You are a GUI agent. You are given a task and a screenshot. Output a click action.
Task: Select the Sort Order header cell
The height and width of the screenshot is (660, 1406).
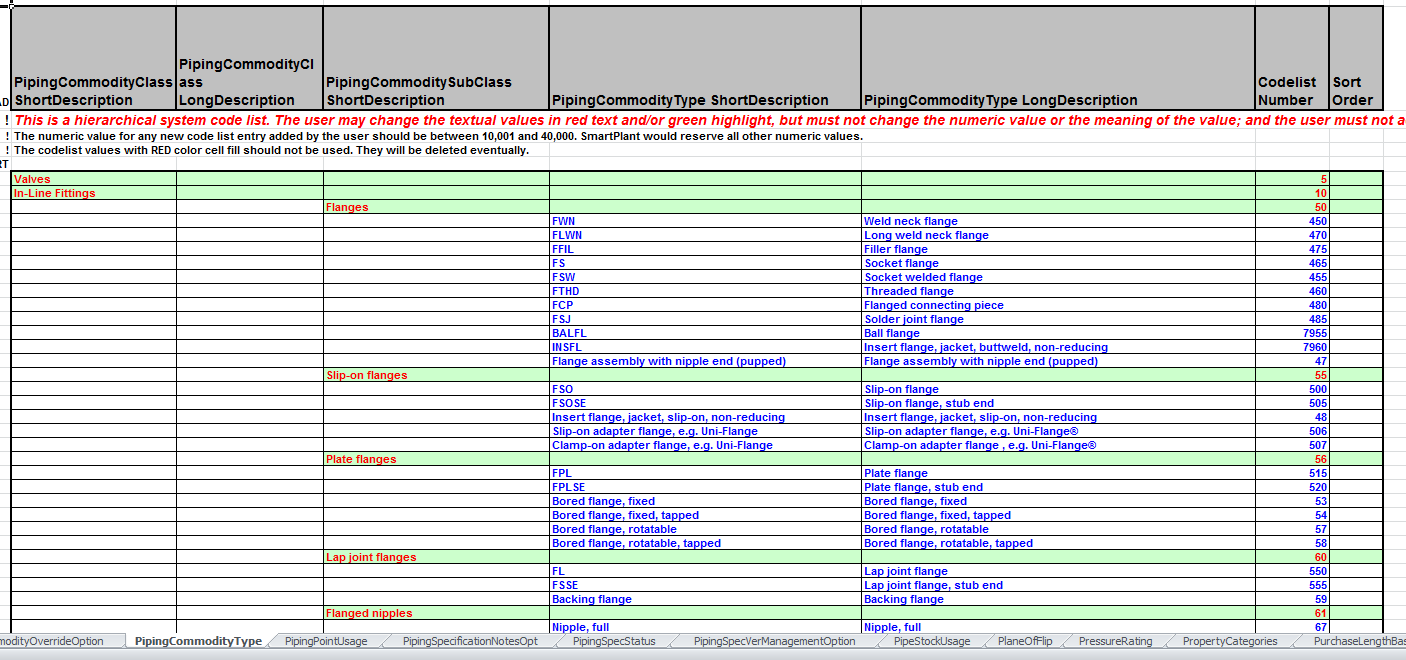click(x=1356, y=58)
